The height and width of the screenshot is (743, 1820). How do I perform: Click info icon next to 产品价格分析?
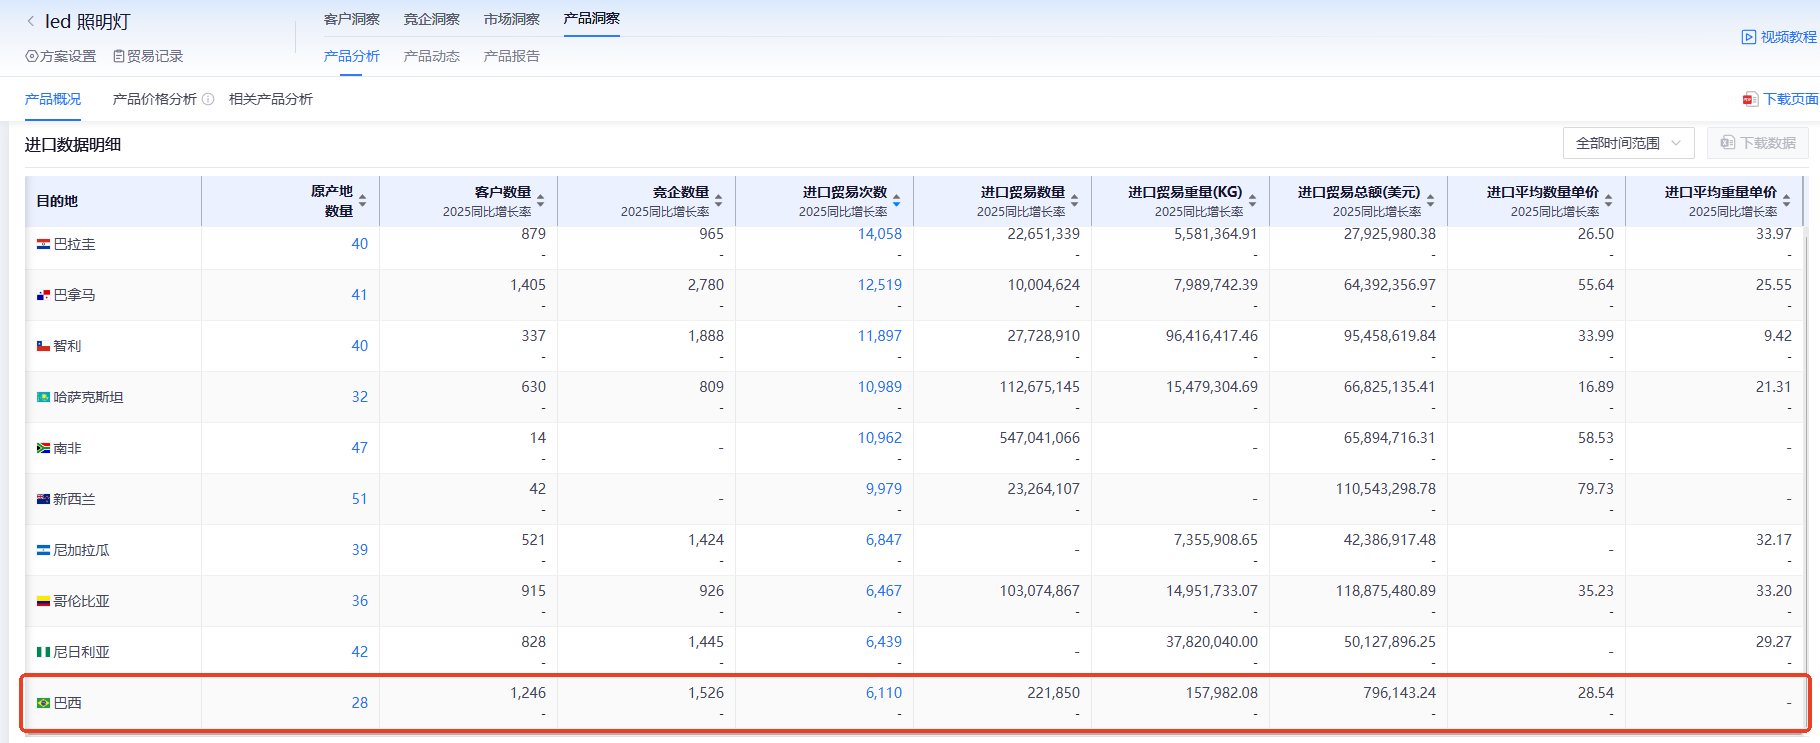coord(208,99)
